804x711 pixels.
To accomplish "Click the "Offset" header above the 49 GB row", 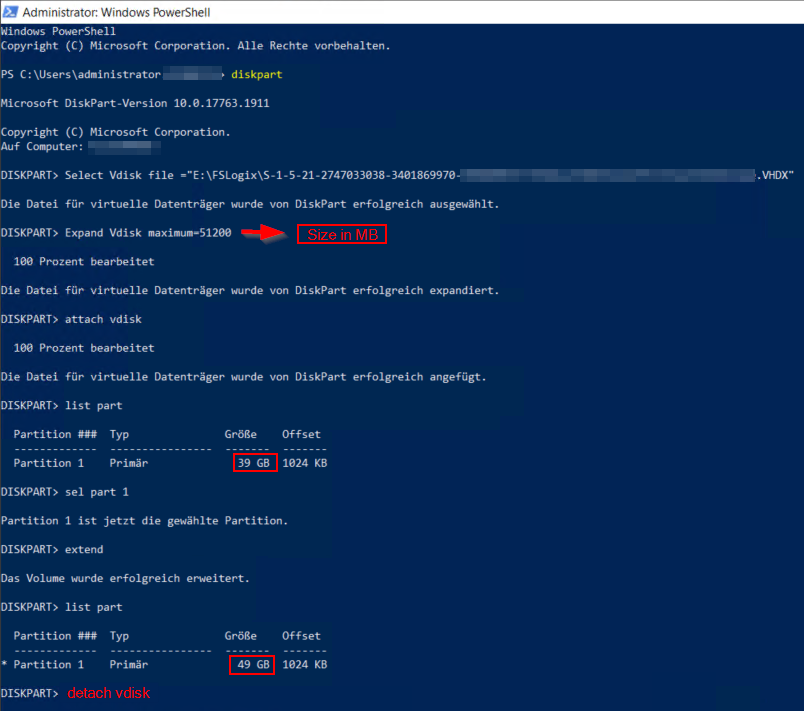I will click(x=302, y=636).
